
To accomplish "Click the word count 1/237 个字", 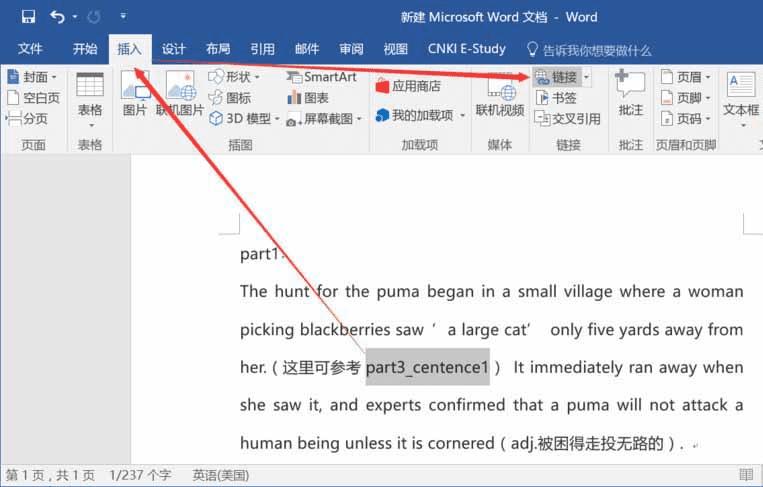I will coord(140,475).
